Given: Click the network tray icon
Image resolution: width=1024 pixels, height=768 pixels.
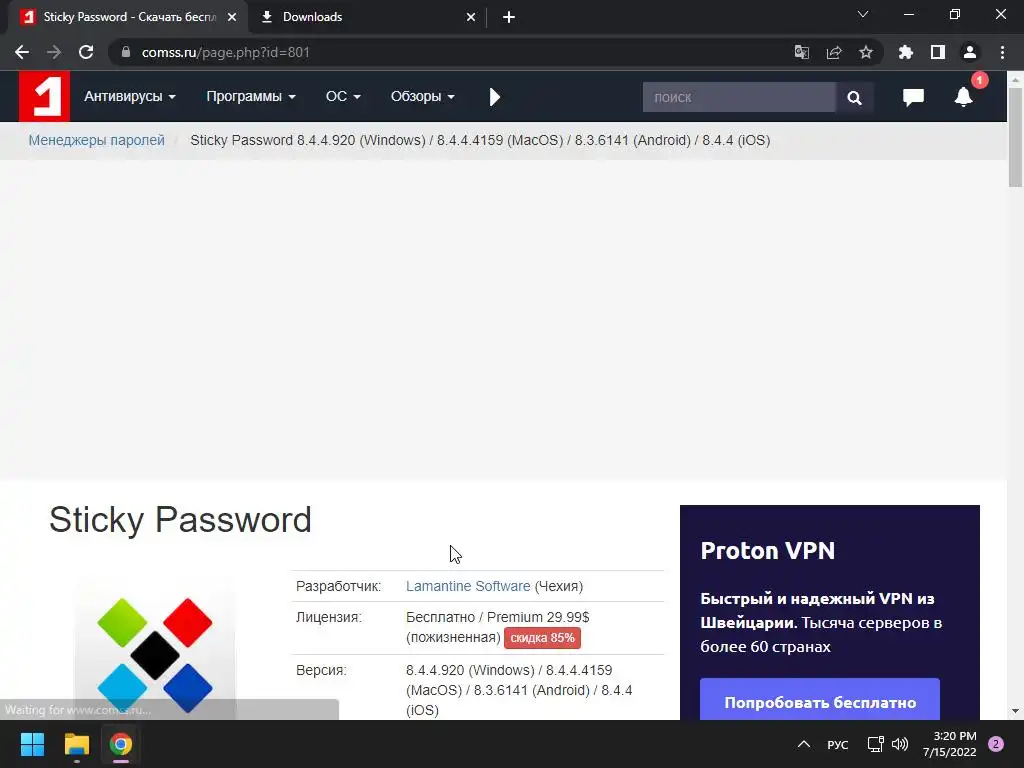Looking at the screenshot, I should coord(875,744).
